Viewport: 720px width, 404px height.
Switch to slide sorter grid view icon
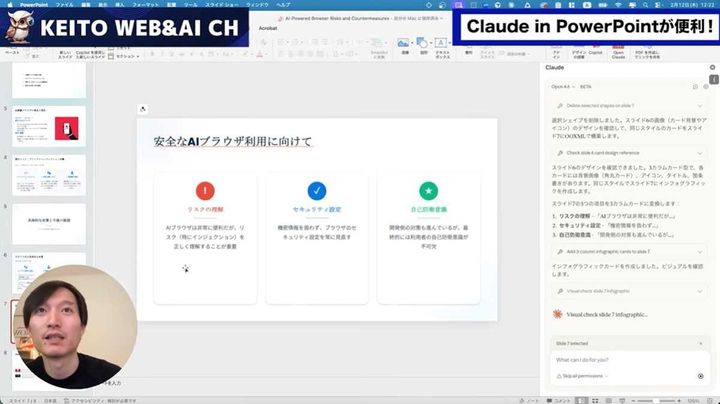(x=595, y=401)
